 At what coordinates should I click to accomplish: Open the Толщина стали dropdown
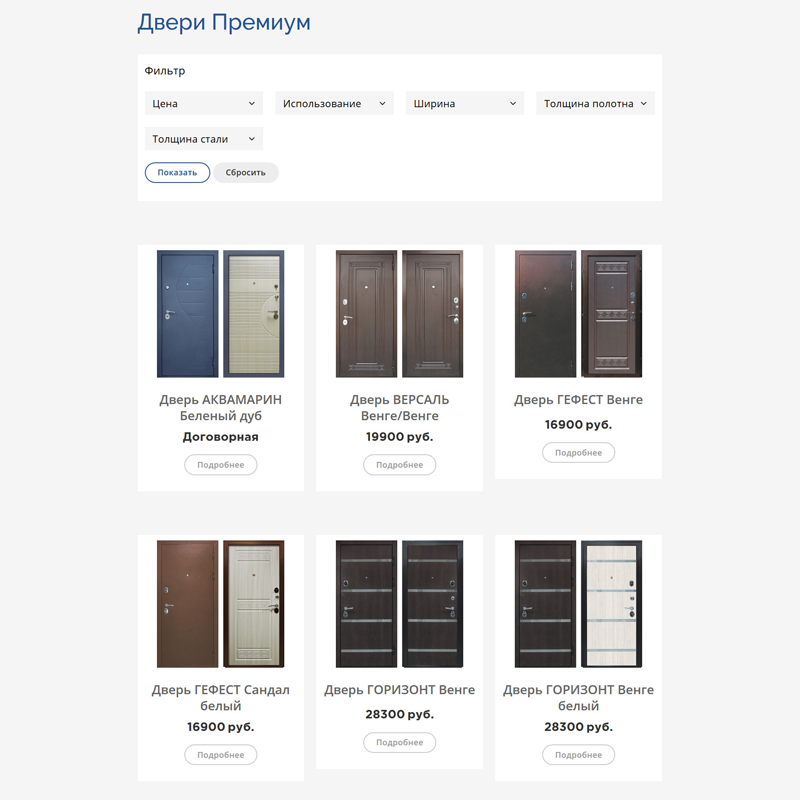(x=204, y=139)
